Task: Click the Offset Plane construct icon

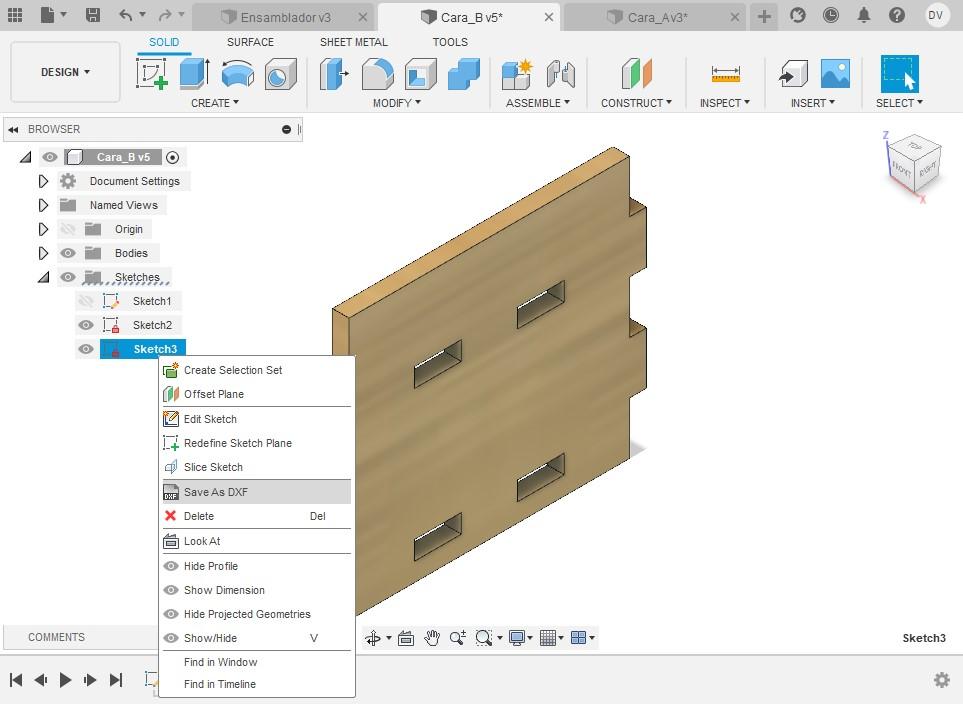Action: tap(636, 74)
